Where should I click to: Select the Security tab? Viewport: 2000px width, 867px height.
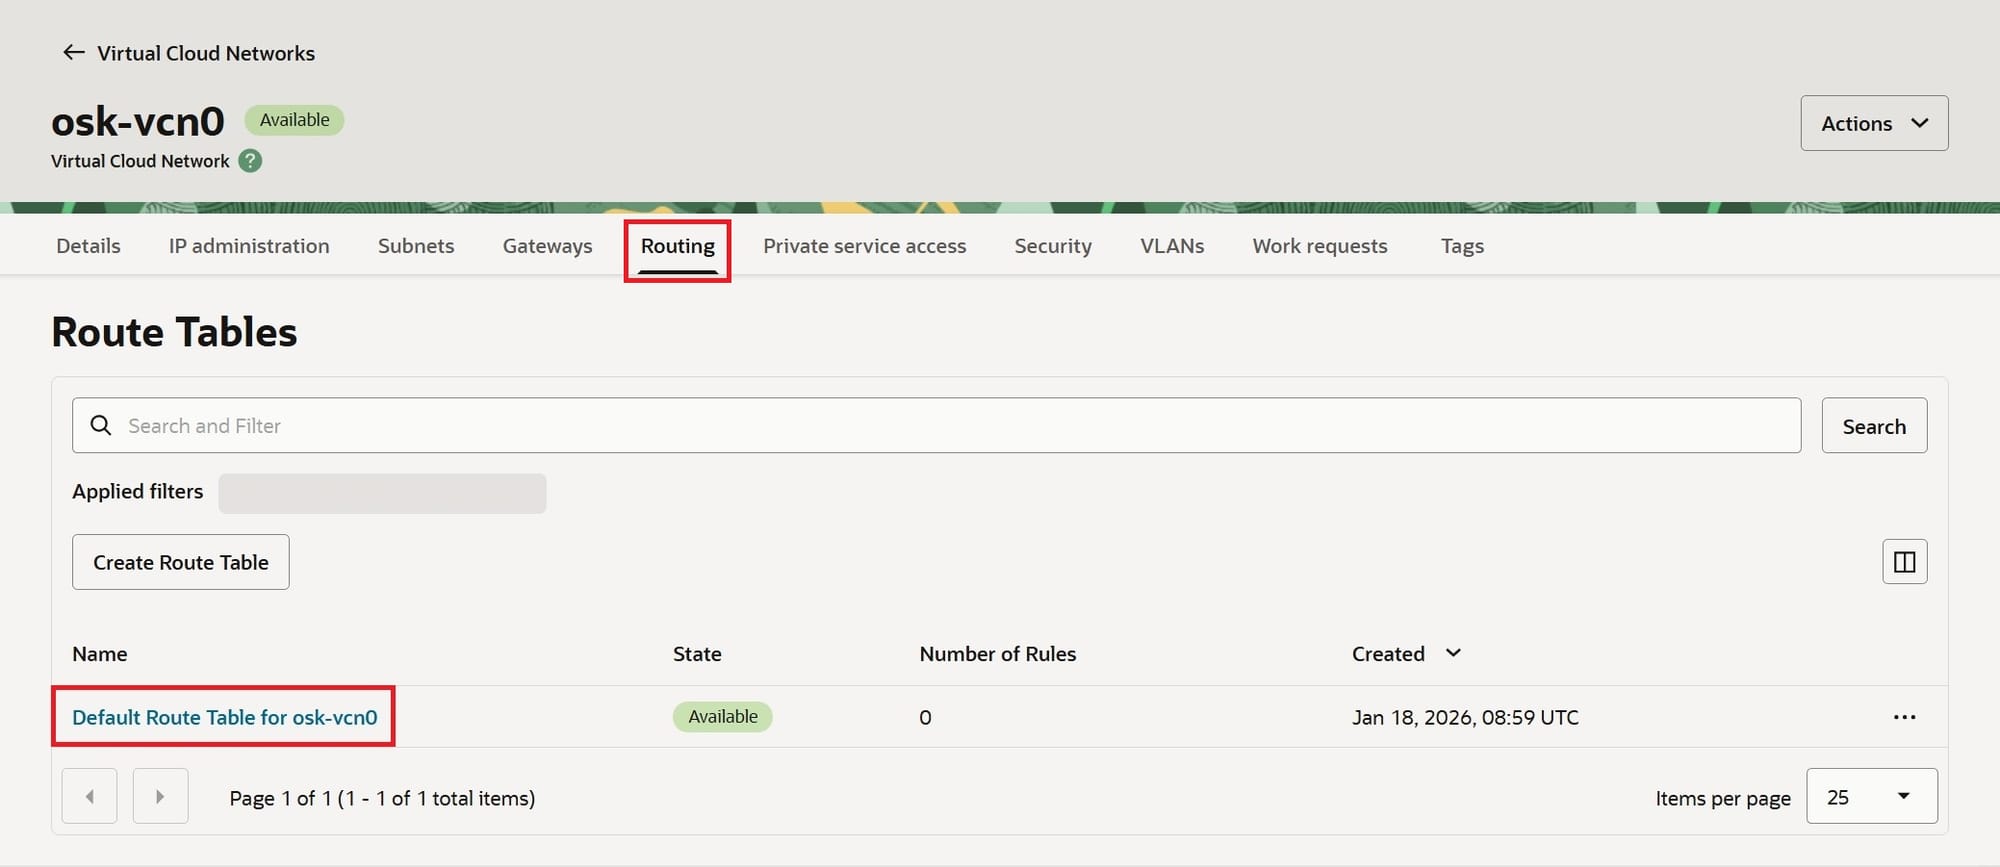[x=1053, y=246]
